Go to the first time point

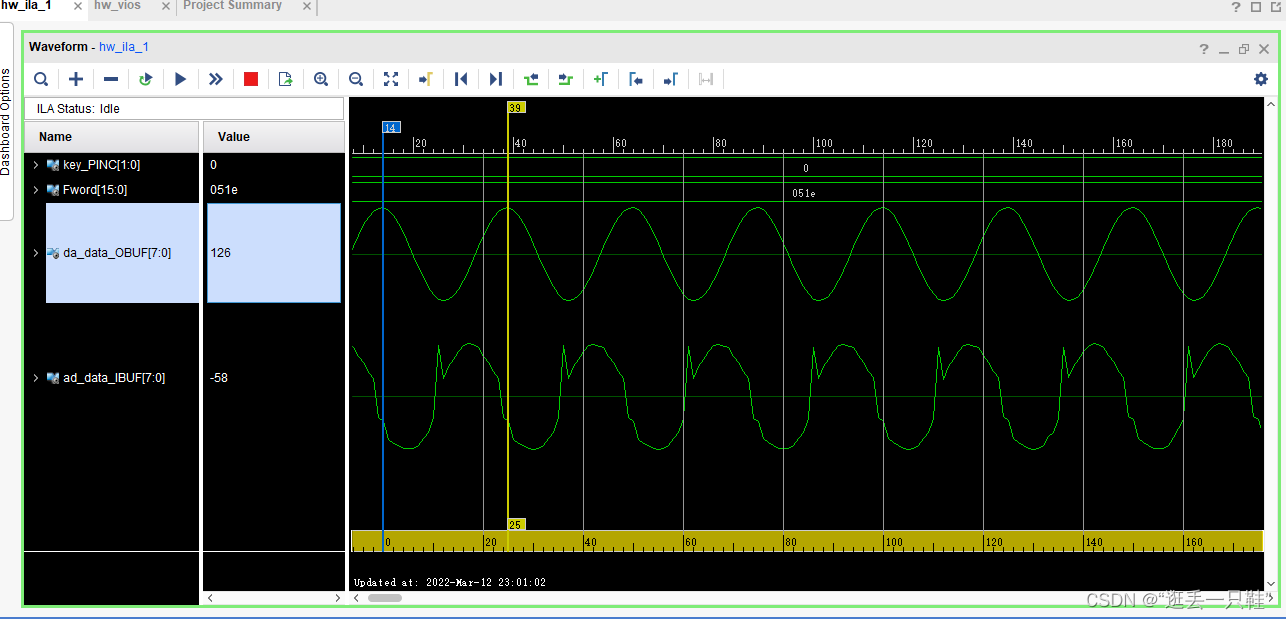pyautogui.click(x=461, y=79)
